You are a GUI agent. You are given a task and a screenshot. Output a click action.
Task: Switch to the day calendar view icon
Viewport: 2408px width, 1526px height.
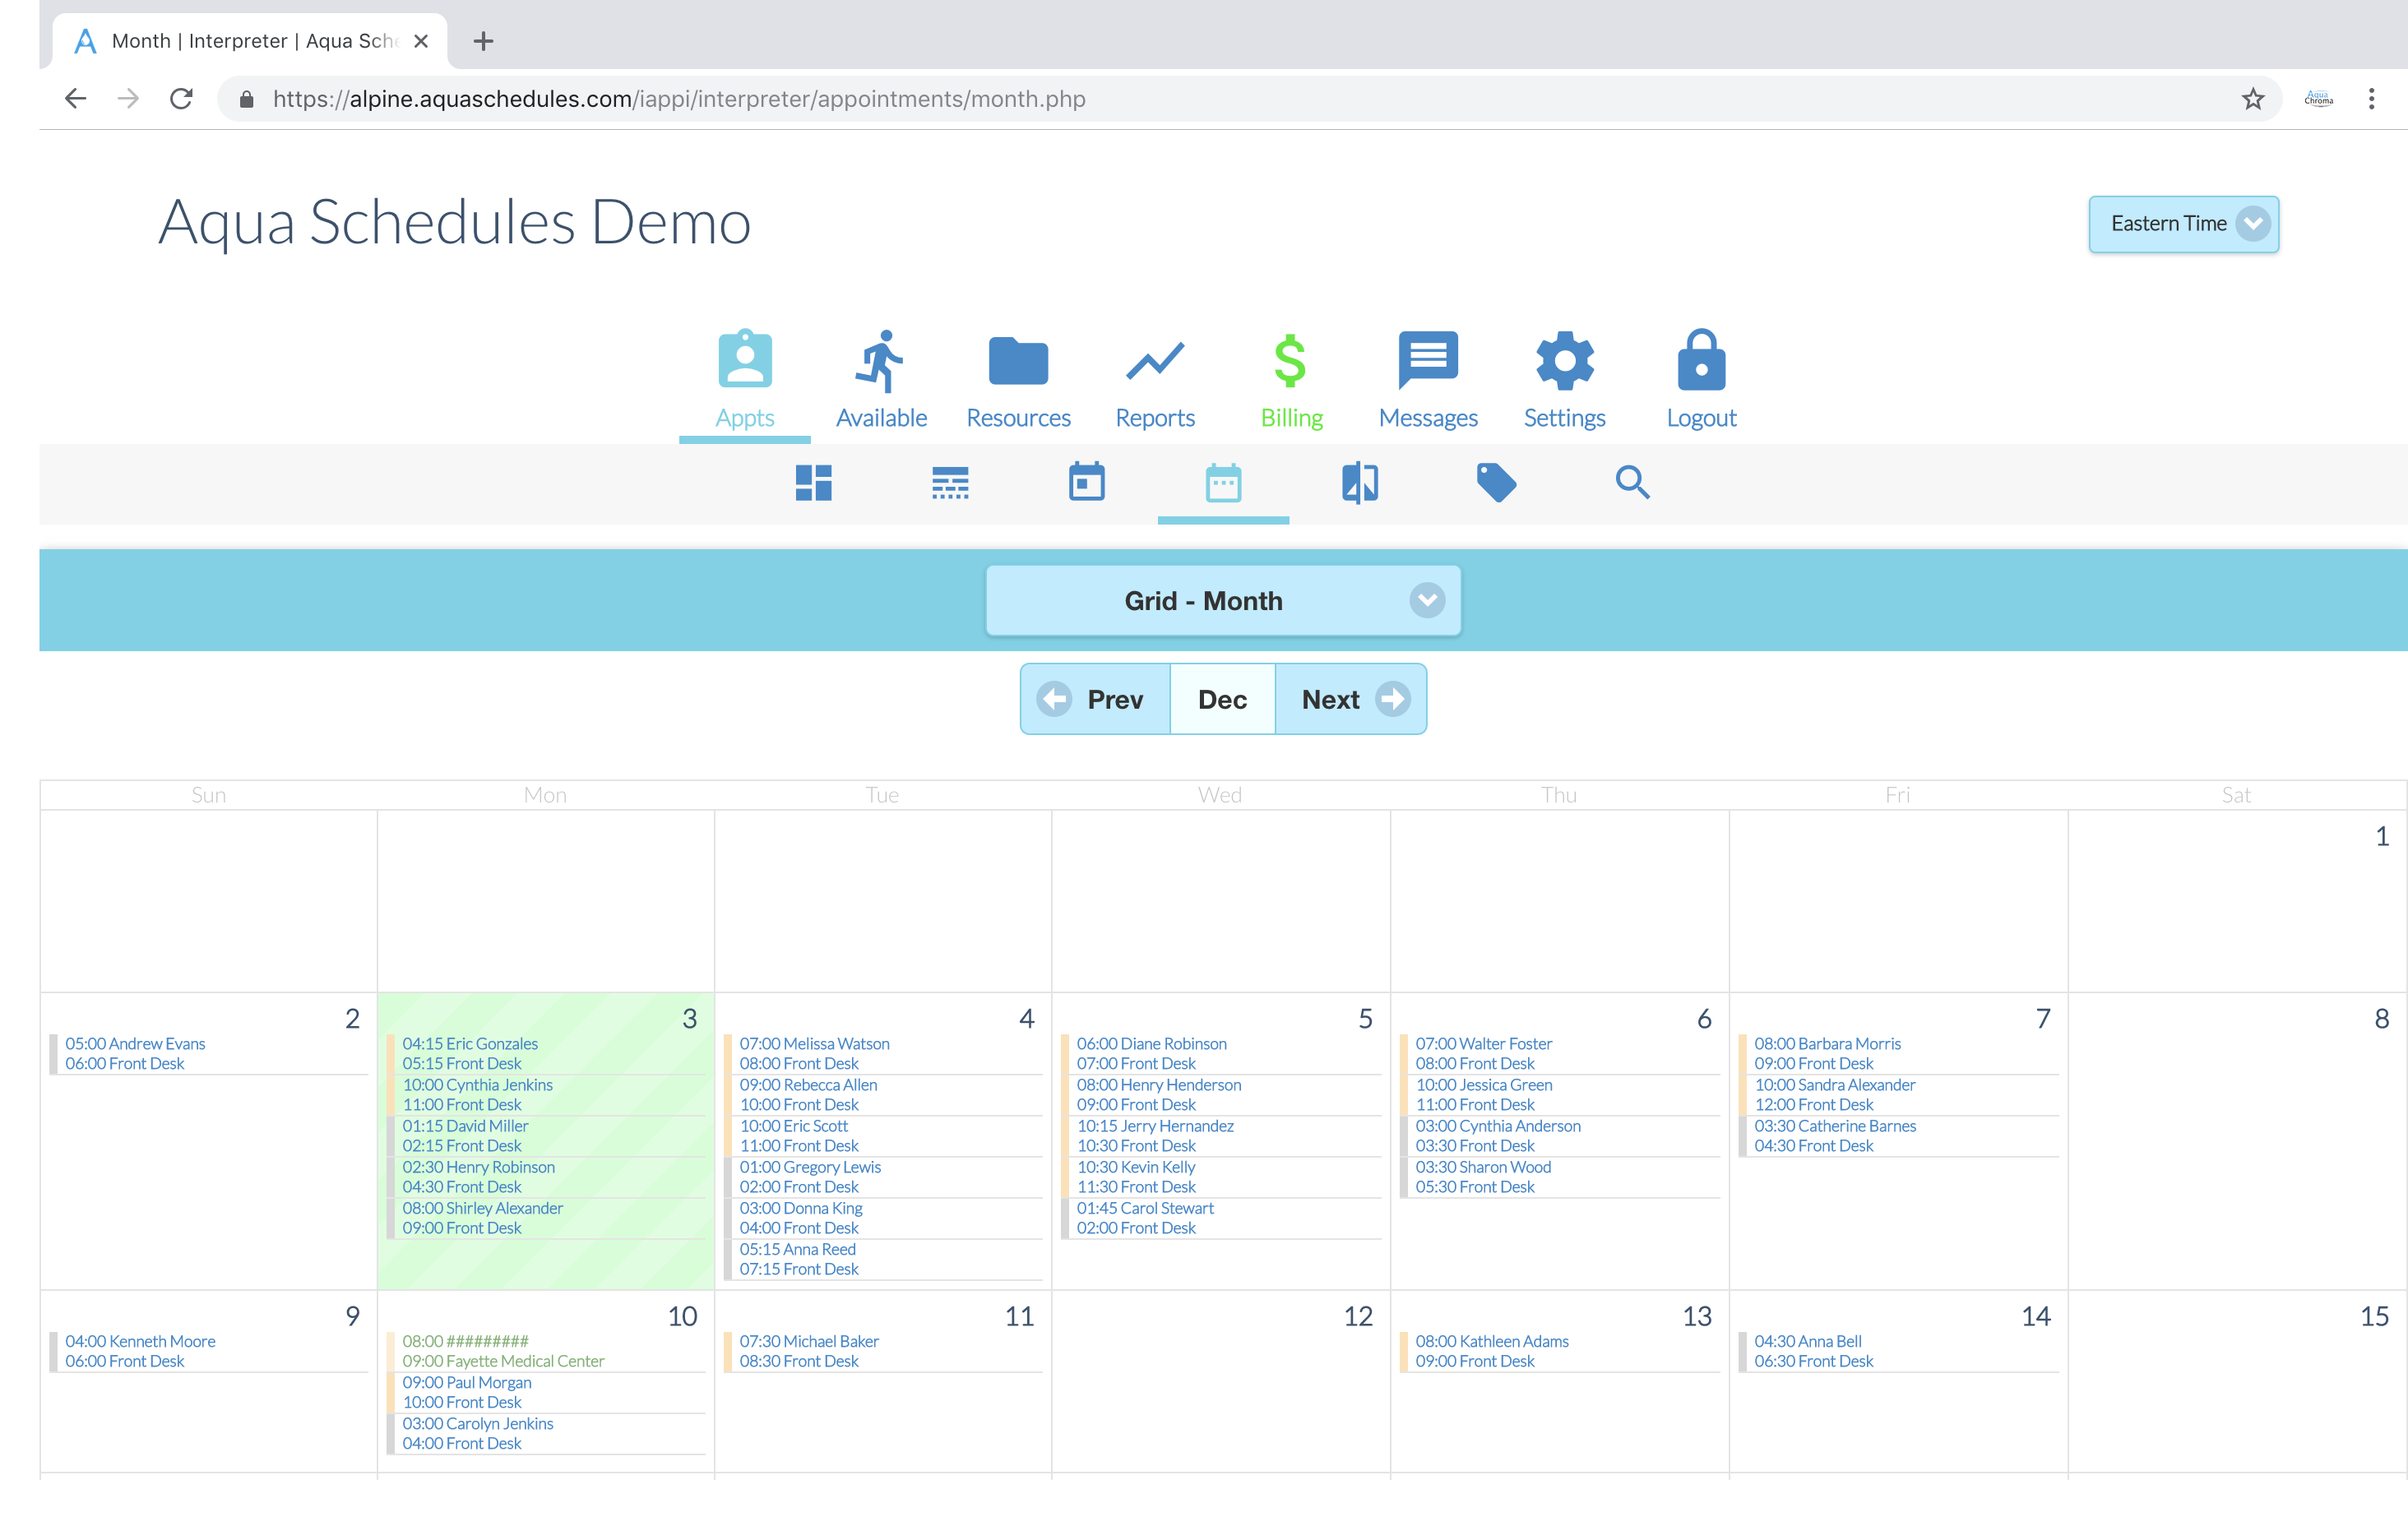tap(1087, 482)
